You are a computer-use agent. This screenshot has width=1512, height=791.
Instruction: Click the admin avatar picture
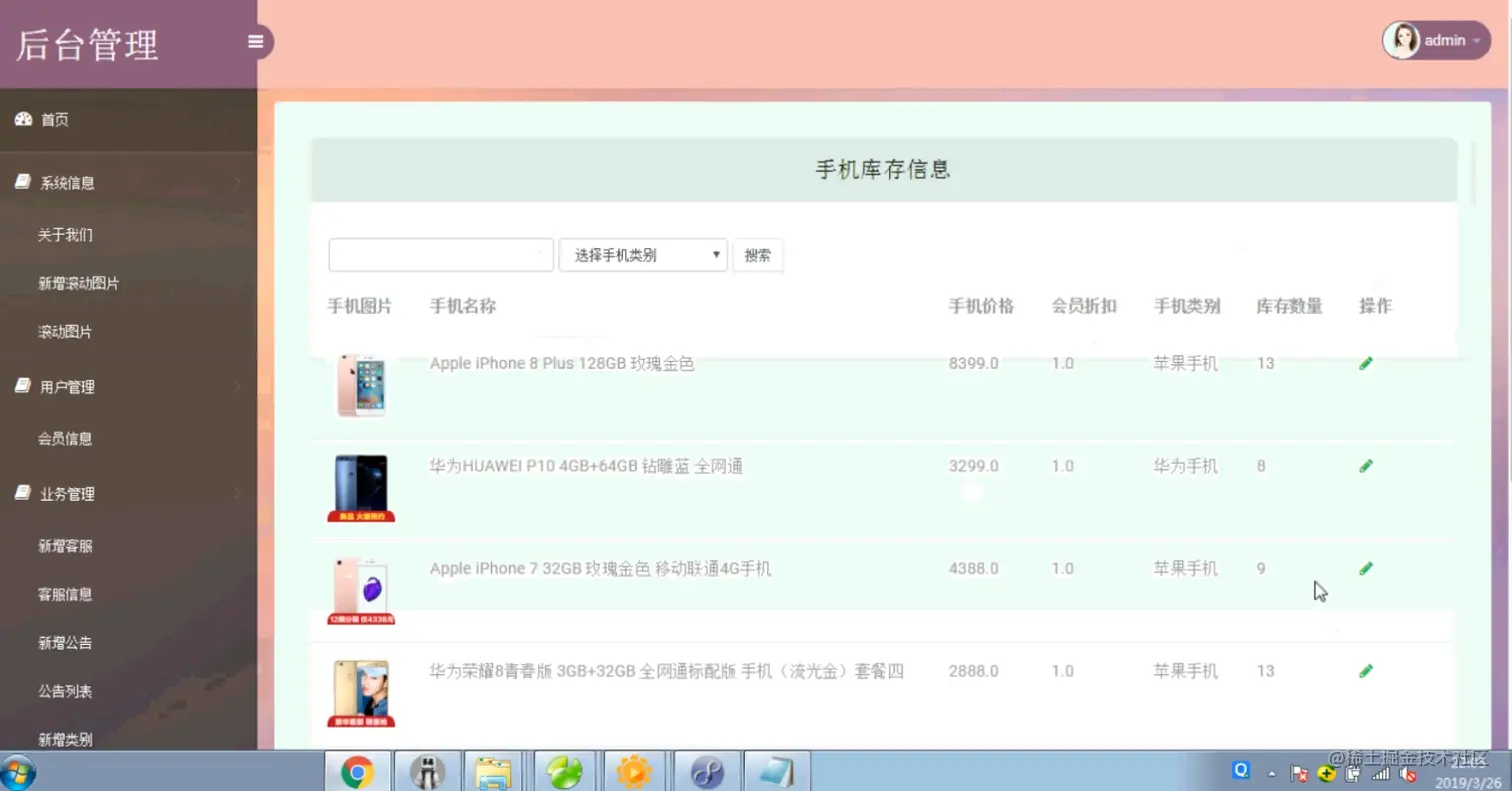click(1401, 41)
